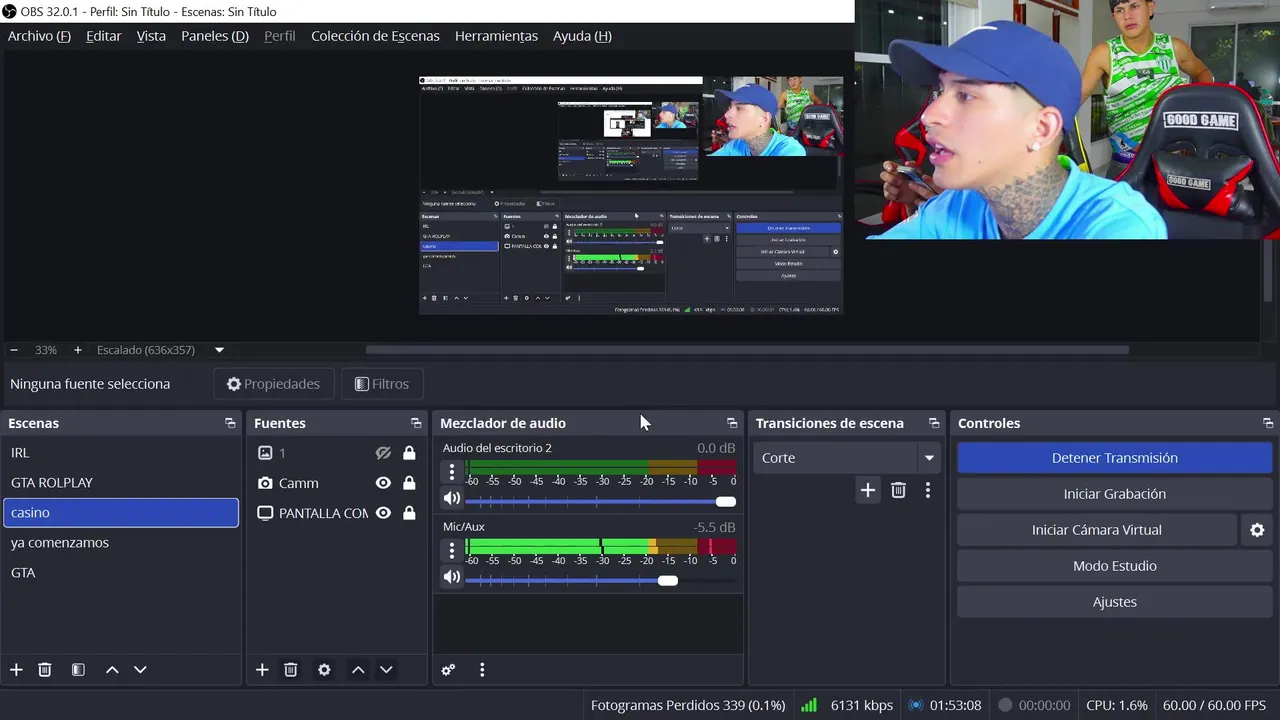1280x720 pixels.
Task: Hide the PANTALLA COM source
Action: tap(383, 513)
